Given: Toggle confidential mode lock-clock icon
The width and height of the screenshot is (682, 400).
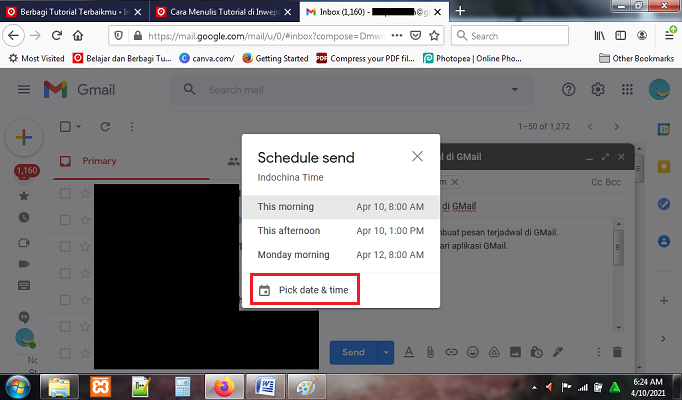Looking at the screenshot, I should click(x=536, y=352).
